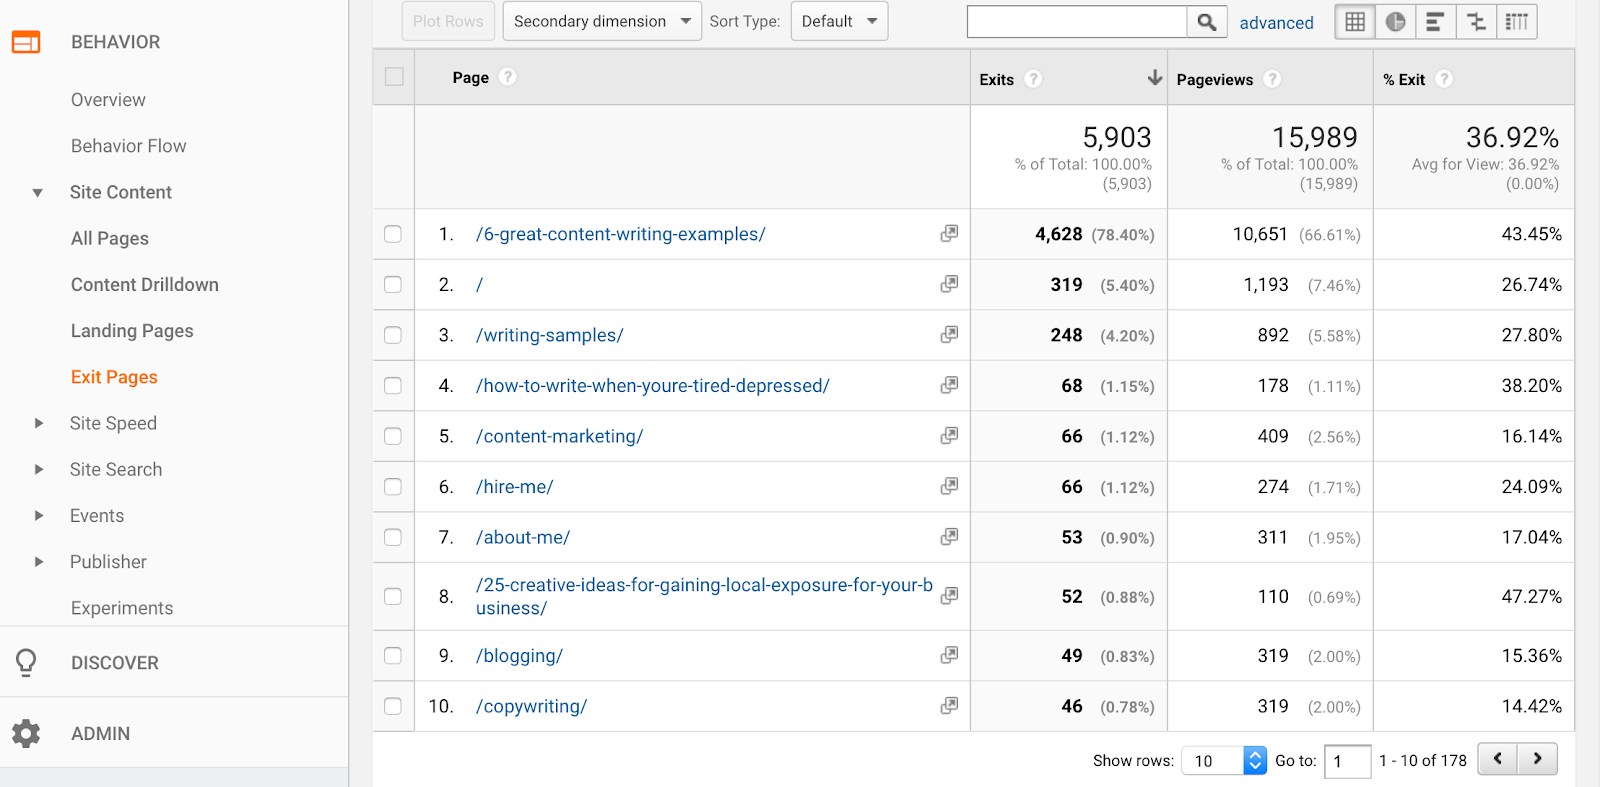Click the Plot Rows button

[448, 21]
